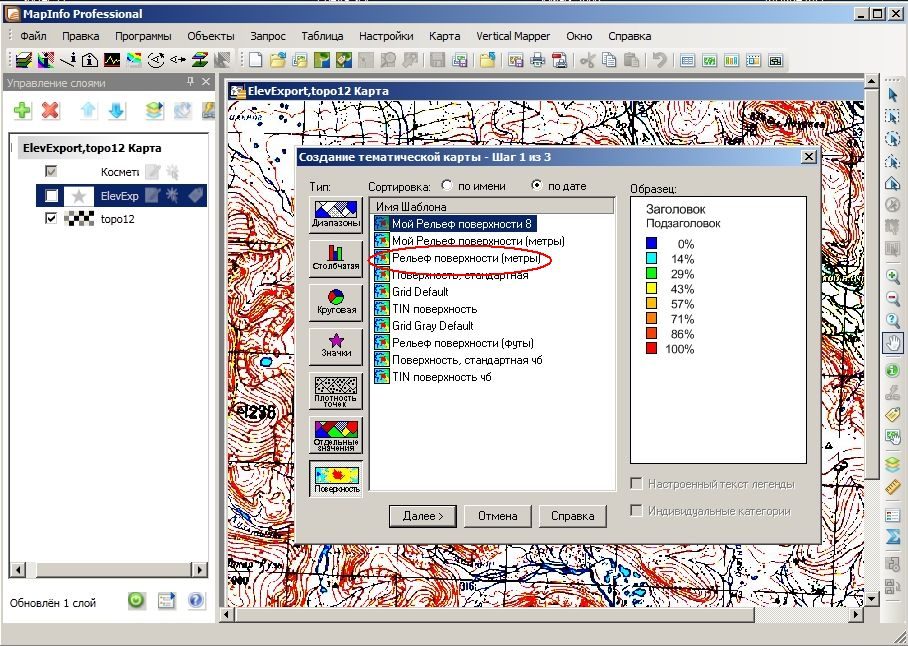Select the 'по имени' sort radio button
The height and width of the screenshot is (646, 908).
pyautogui.click(x=447, y=185)
